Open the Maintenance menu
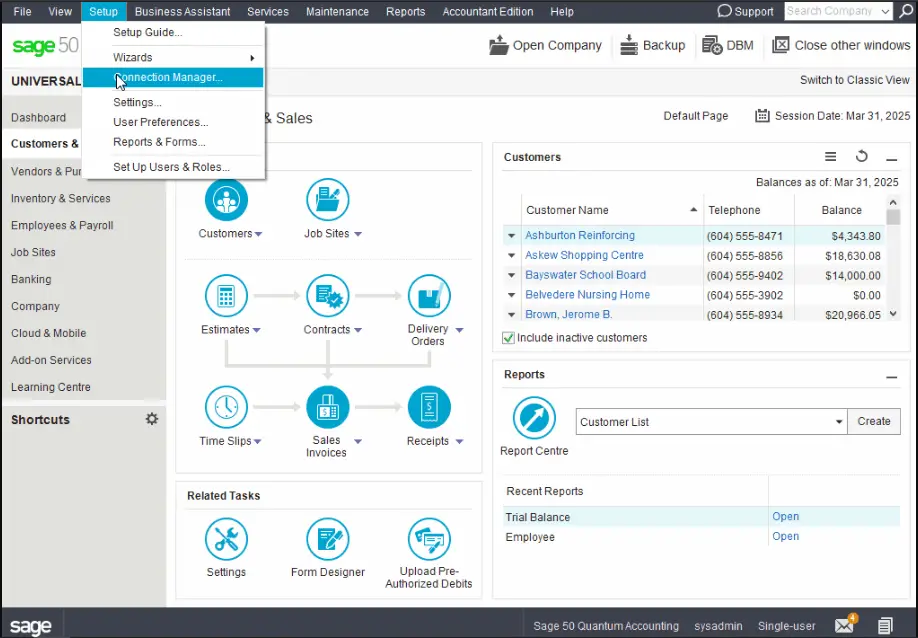The width and height of the screenshot is (918, 638). (337, 11)
